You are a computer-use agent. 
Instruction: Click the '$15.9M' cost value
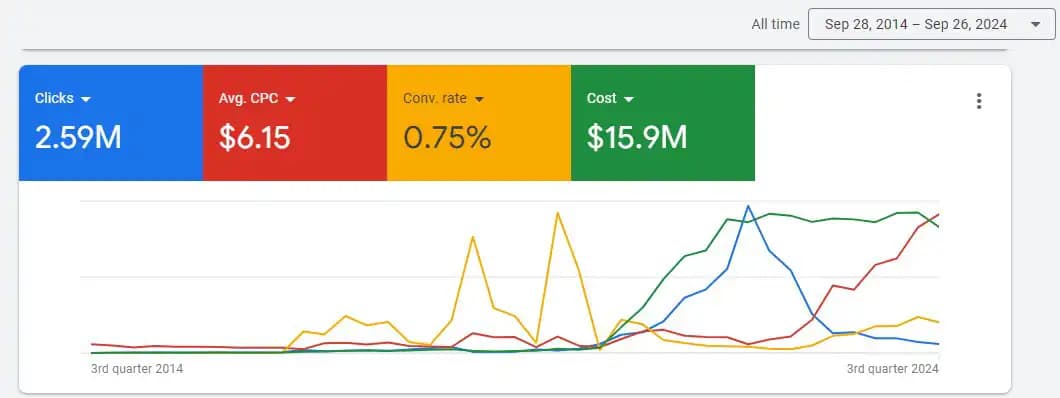[637, 137]
